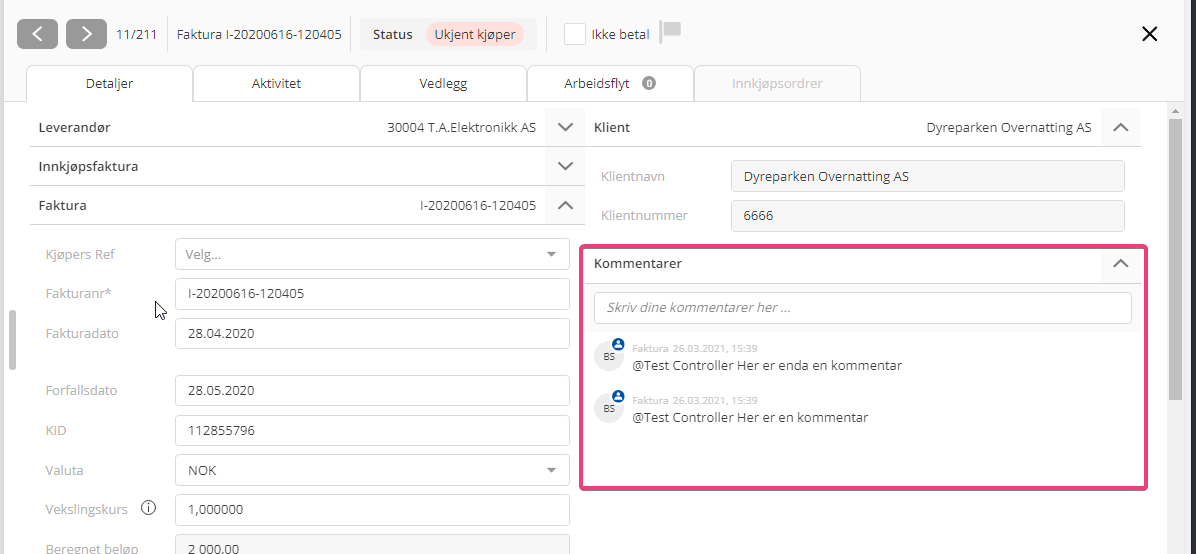Open the Valuta currency dropdown
This screenshot has width=1196, height=554.
click(372, 470)
